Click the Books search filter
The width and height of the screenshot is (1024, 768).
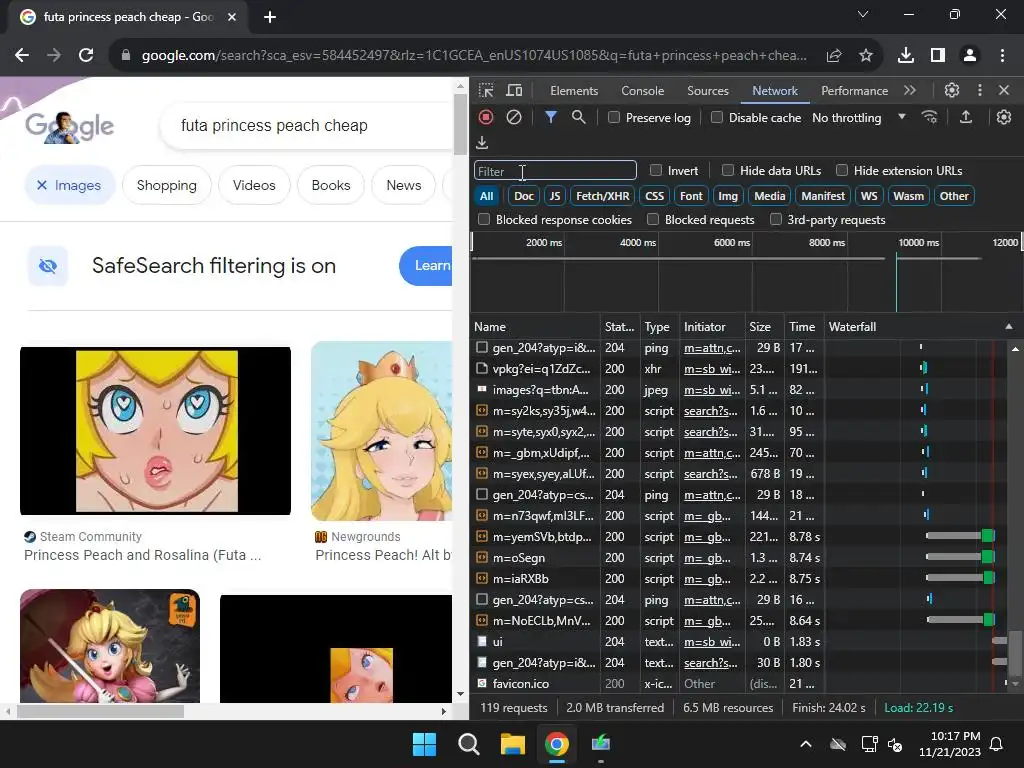pos(331,185)
